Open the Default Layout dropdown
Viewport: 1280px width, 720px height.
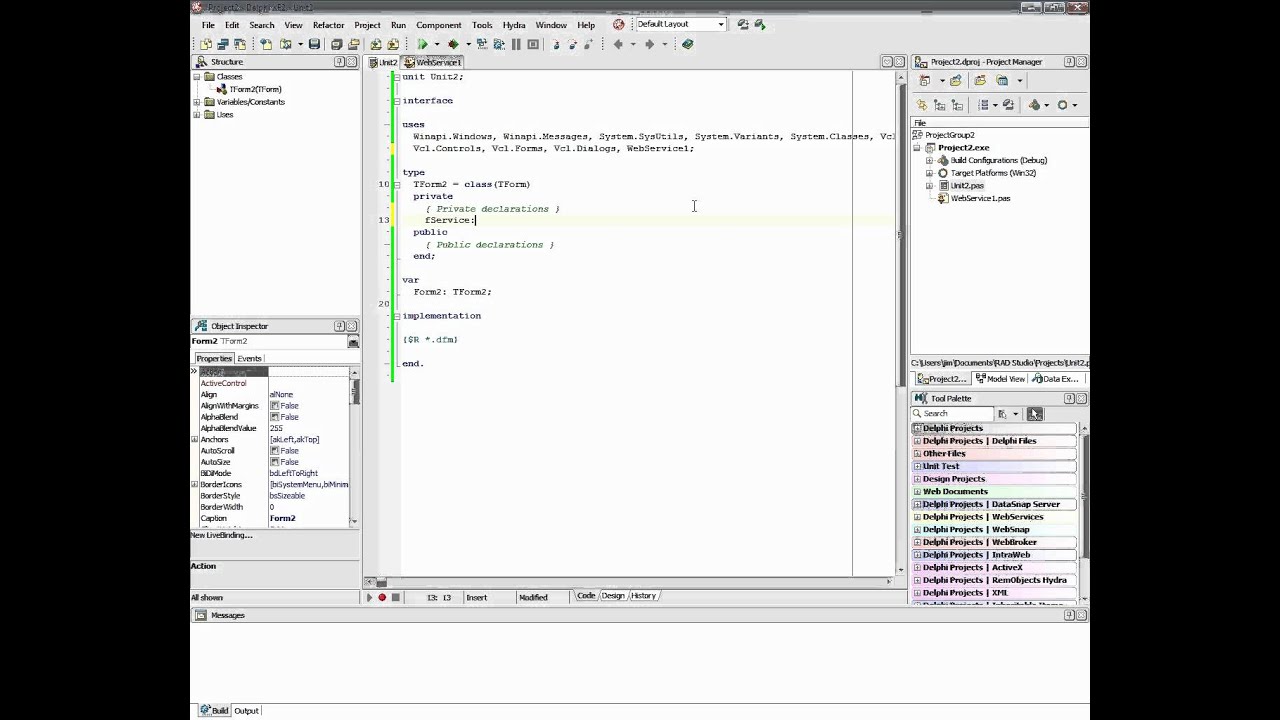point(721,24)
